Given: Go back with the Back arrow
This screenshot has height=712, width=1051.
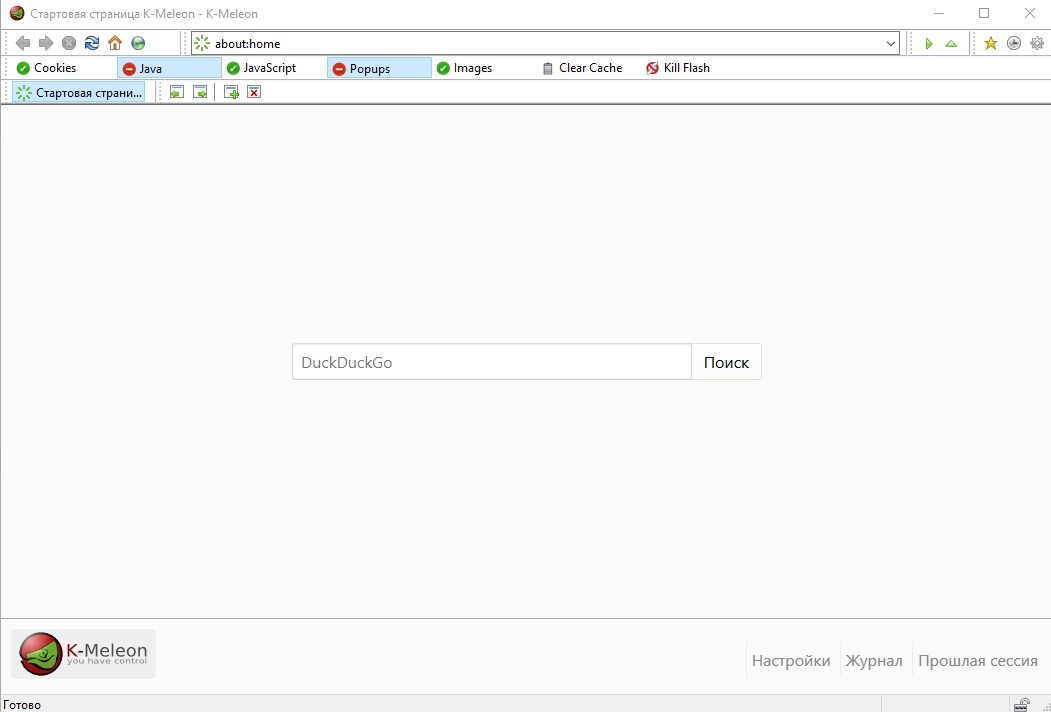Looking at the screenshot, I should point(23,44).
